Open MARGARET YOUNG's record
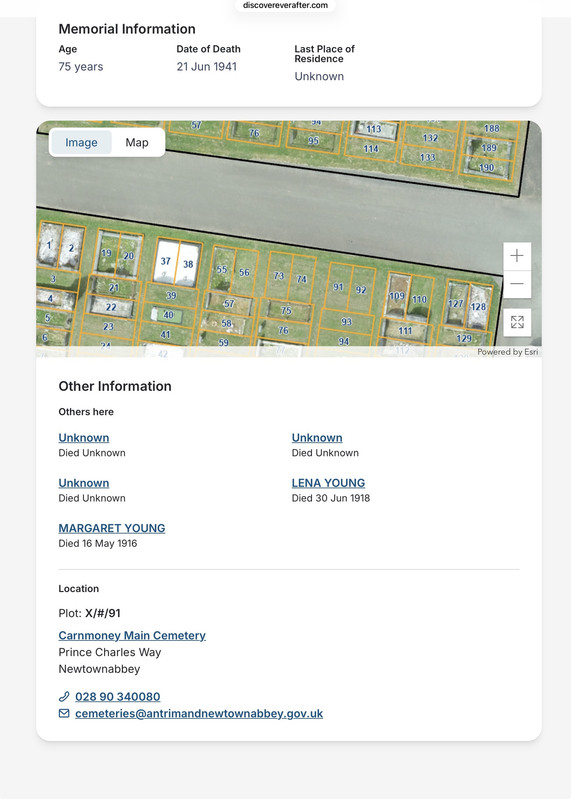 [112, 528]
